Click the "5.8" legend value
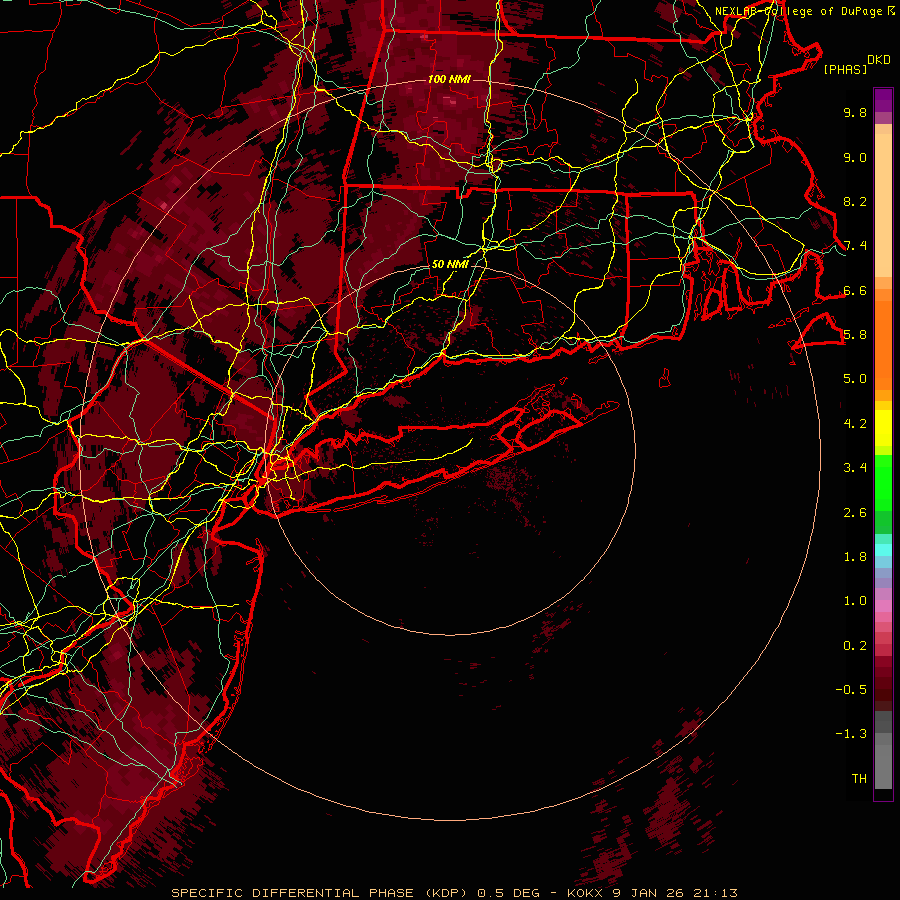The height and width of the screenshot is (900, 900). coord(855,335)
